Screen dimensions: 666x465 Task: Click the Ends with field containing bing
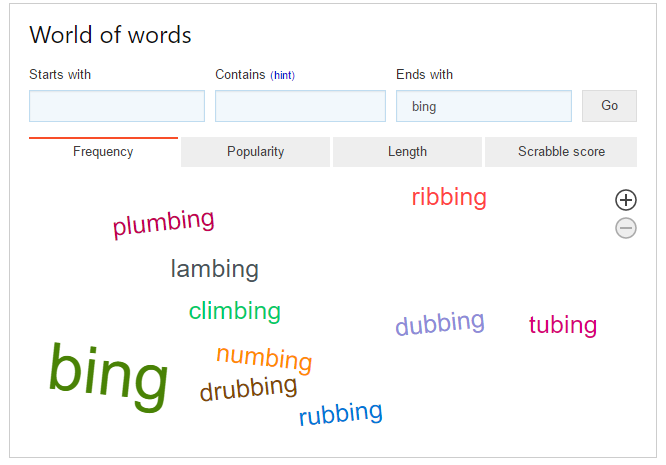pyautogui.click(x=484, y=106)
